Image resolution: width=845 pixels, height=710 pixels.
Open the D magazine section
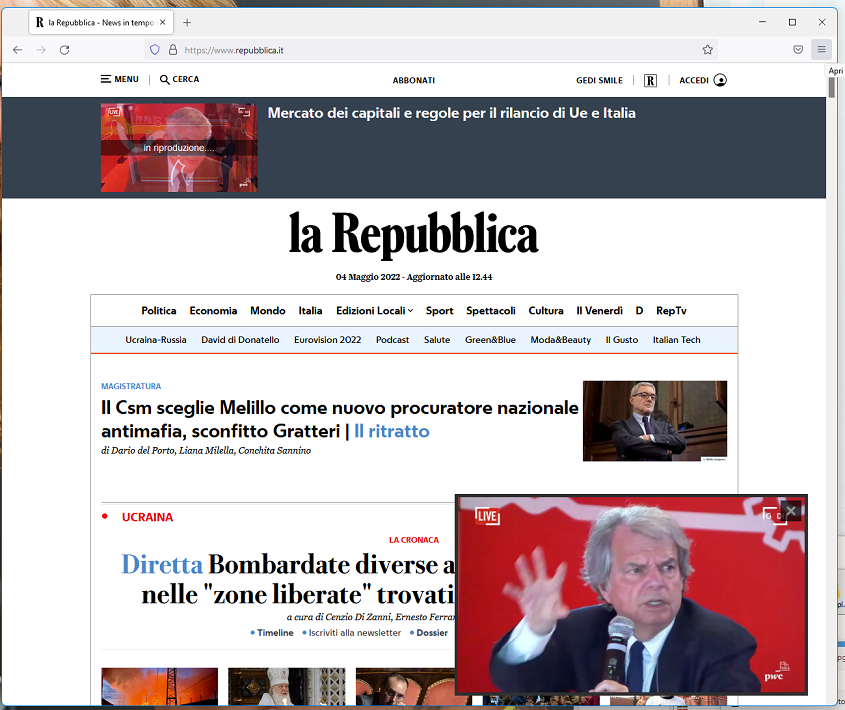pos(639,311)
